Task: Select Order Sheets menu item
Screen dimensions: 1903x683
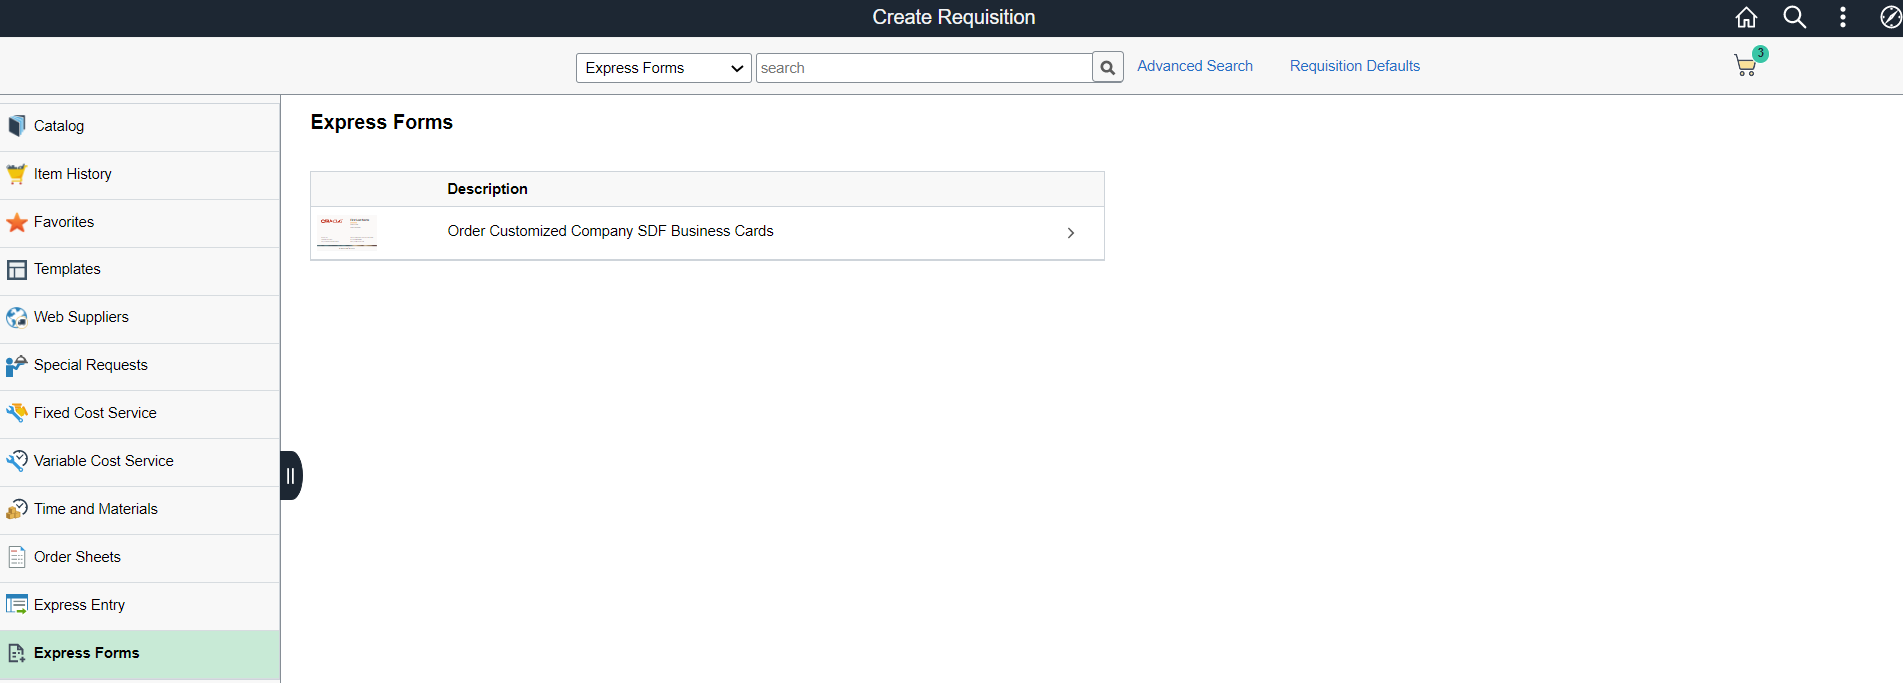Action: click(140, 558)
